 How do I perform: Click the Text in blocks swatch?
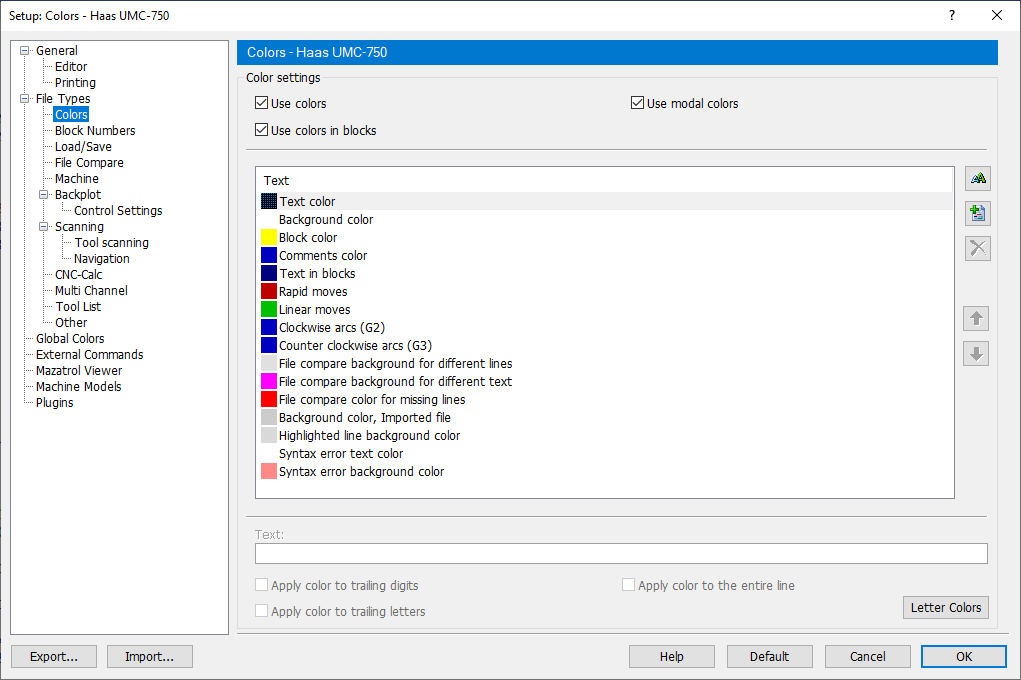point(269,274)
